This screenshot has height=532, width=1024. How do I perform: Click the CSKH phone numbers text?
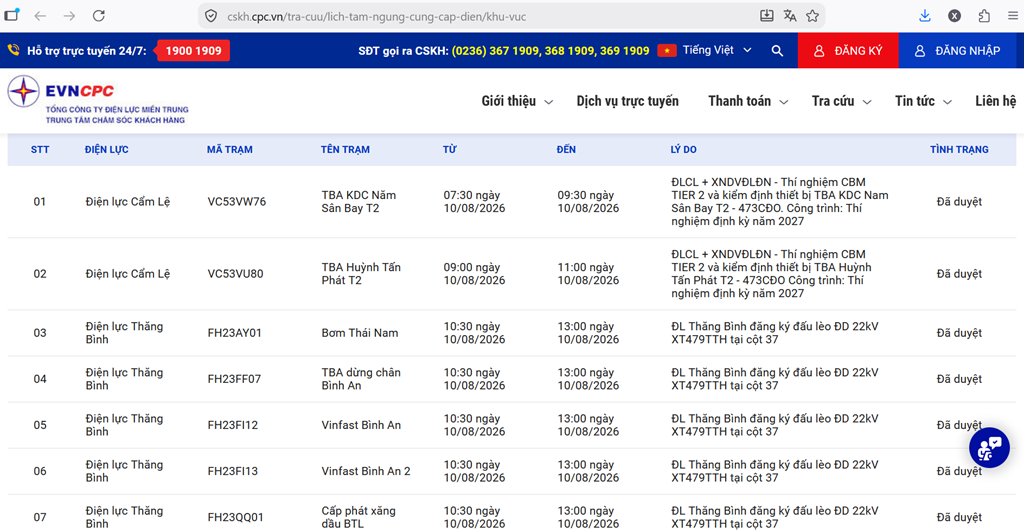(550, 50)
